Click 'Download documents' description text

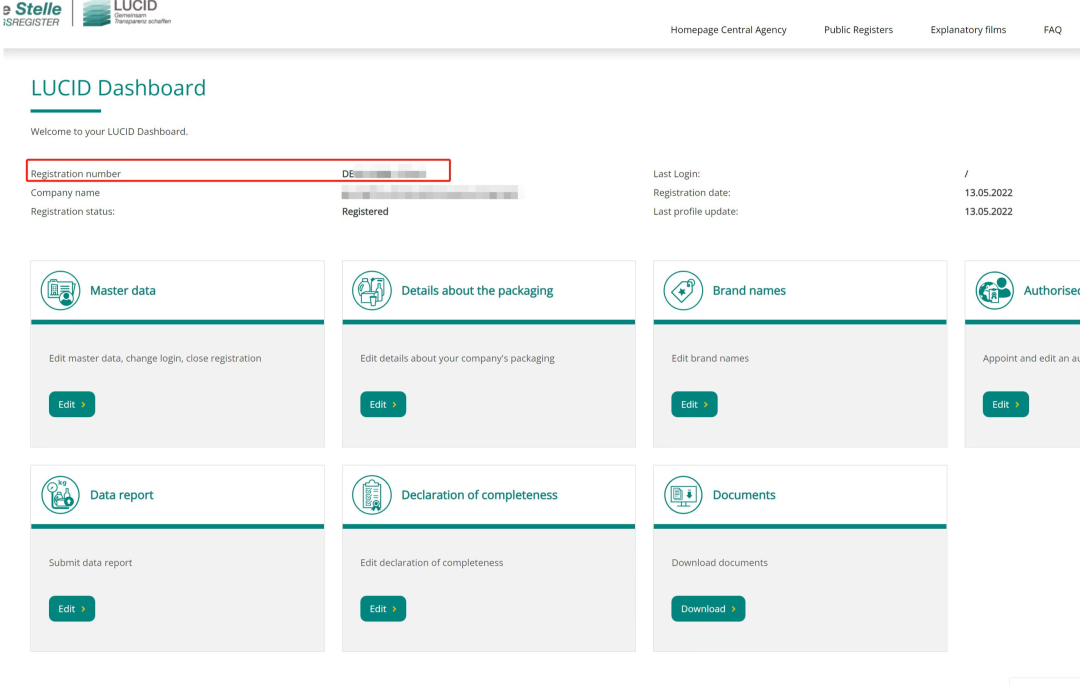pyautogui.click(x=720, y=563)
